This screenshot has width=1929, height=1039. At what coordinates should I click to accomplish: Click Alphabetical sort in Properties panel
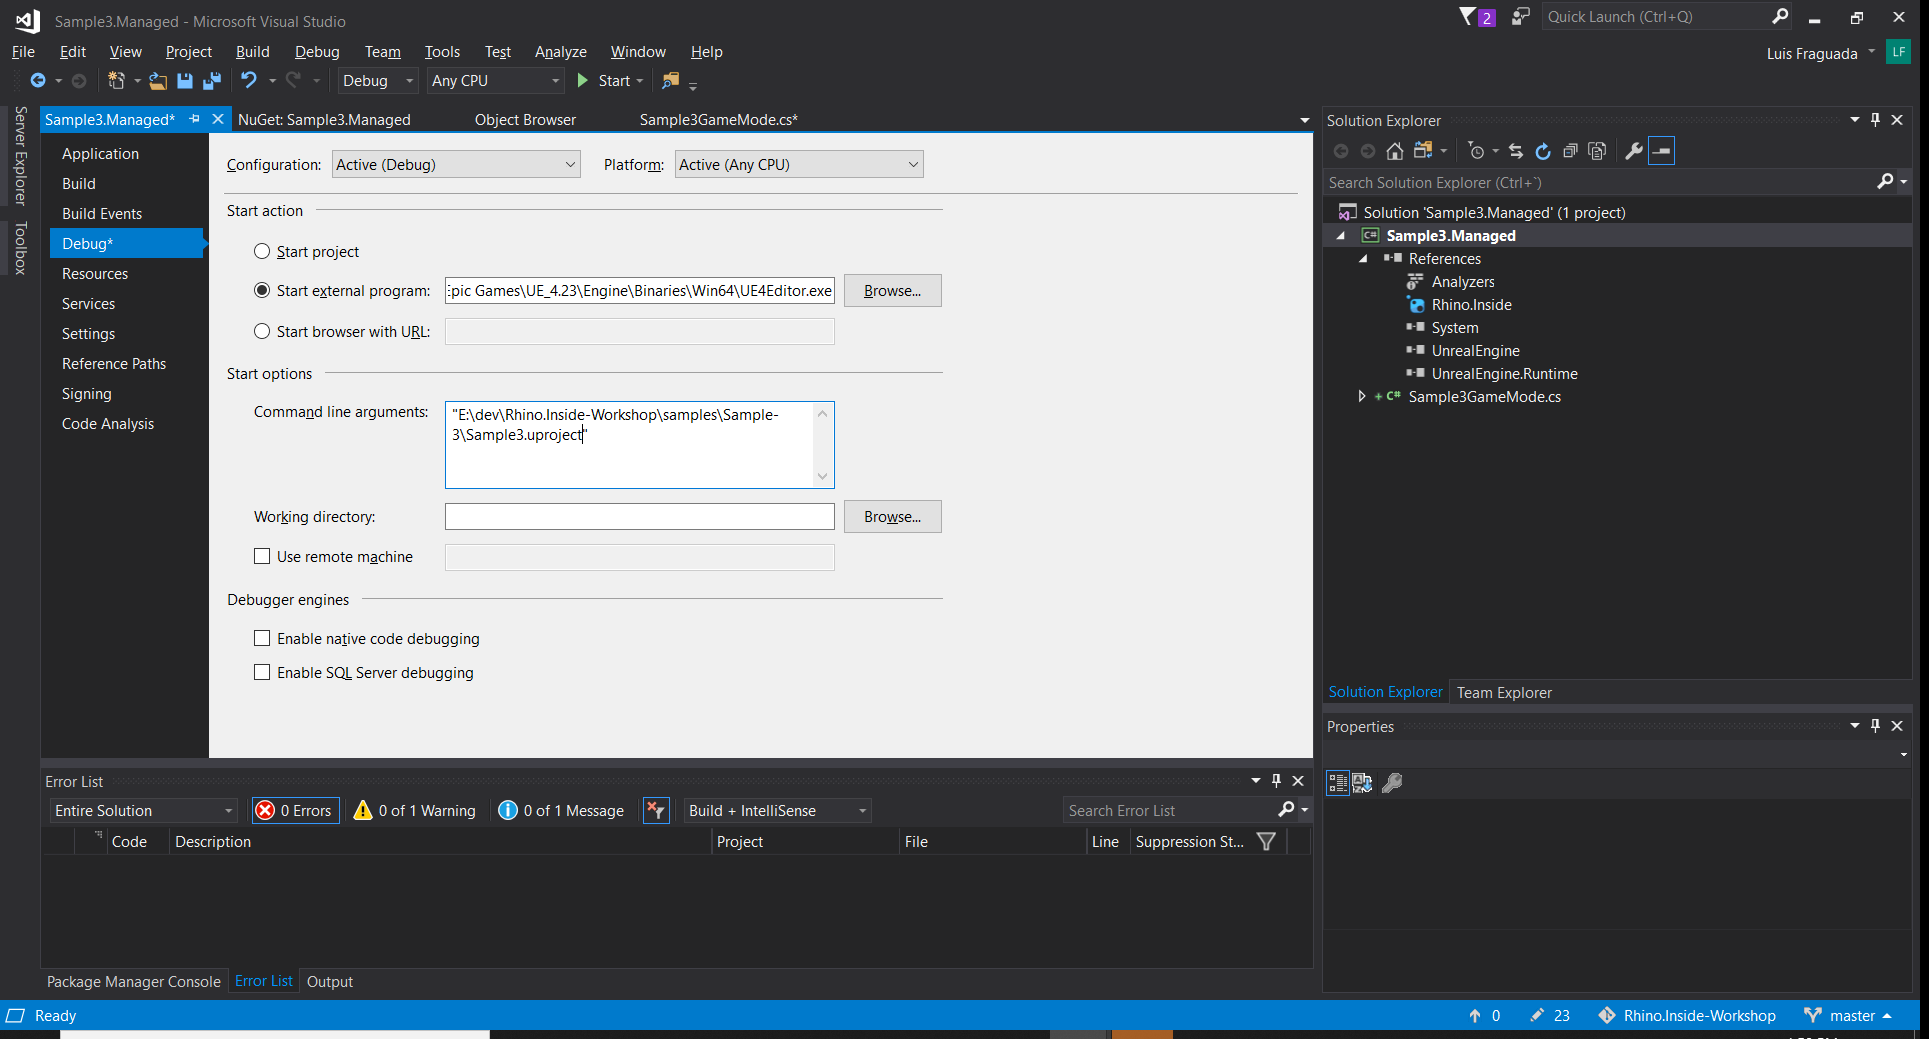(1362, 783)
